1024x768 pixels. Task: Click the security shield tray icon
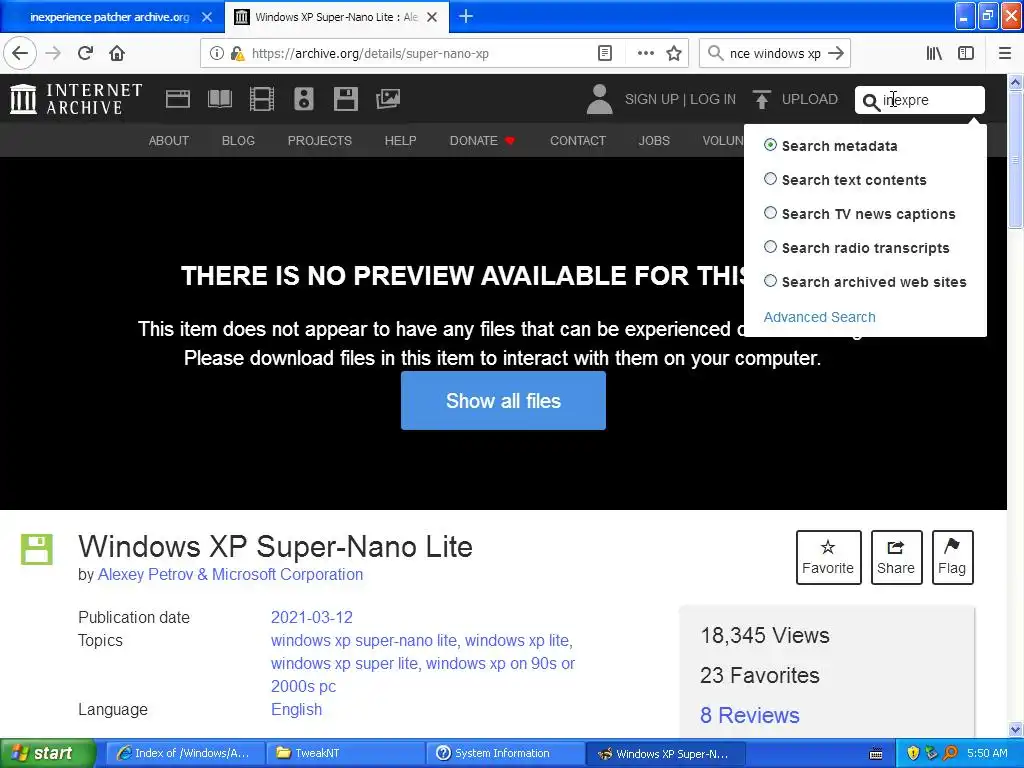(x=913, y=753)
